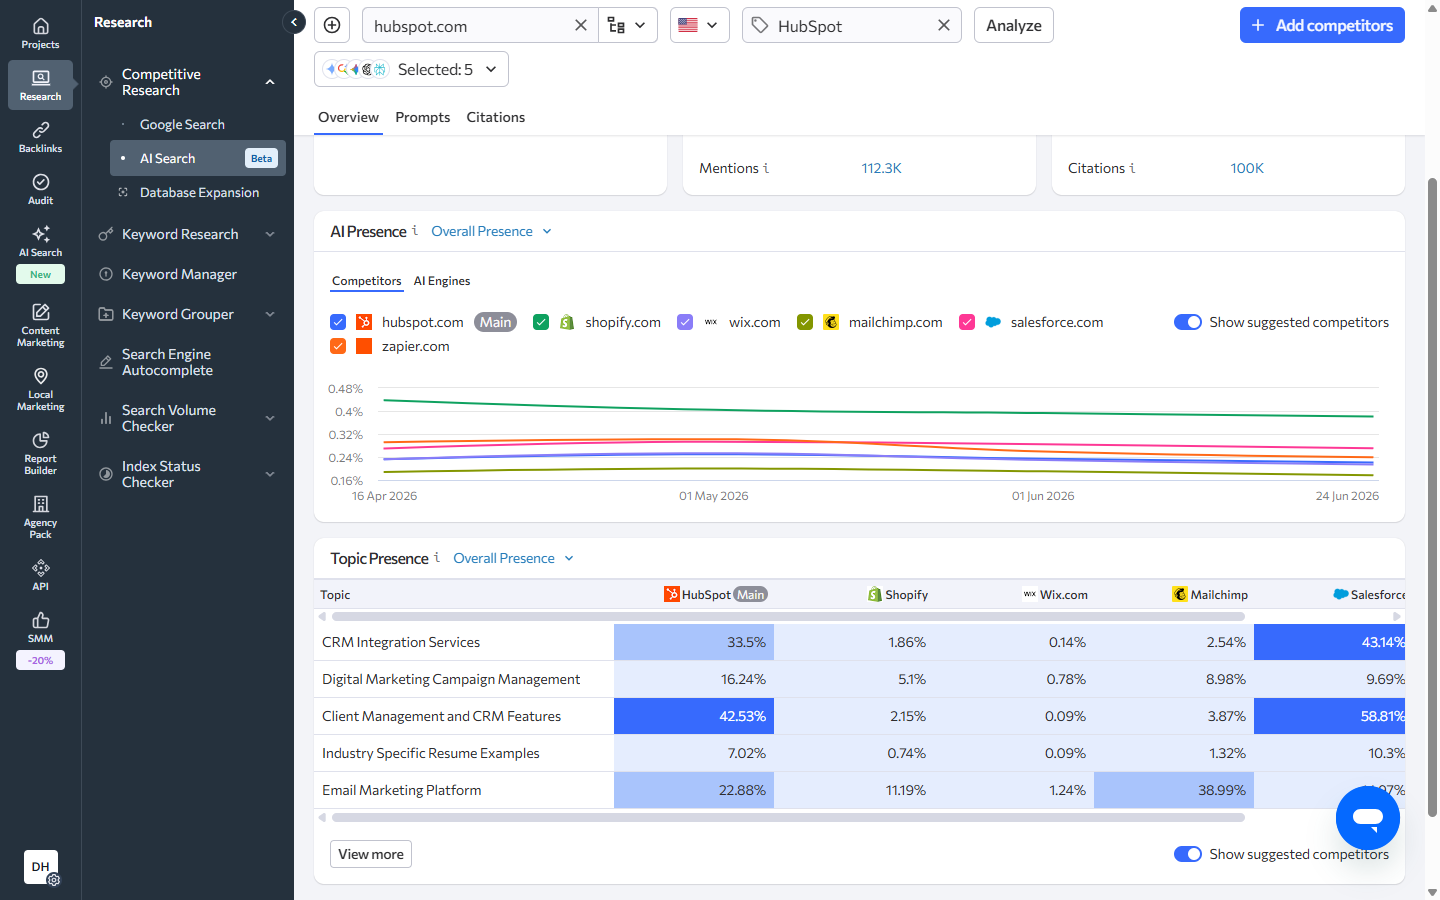Screen dimensions: 1440x900
Task: Expand the Index Status Checker menu
Action: [x=270, y=474]
